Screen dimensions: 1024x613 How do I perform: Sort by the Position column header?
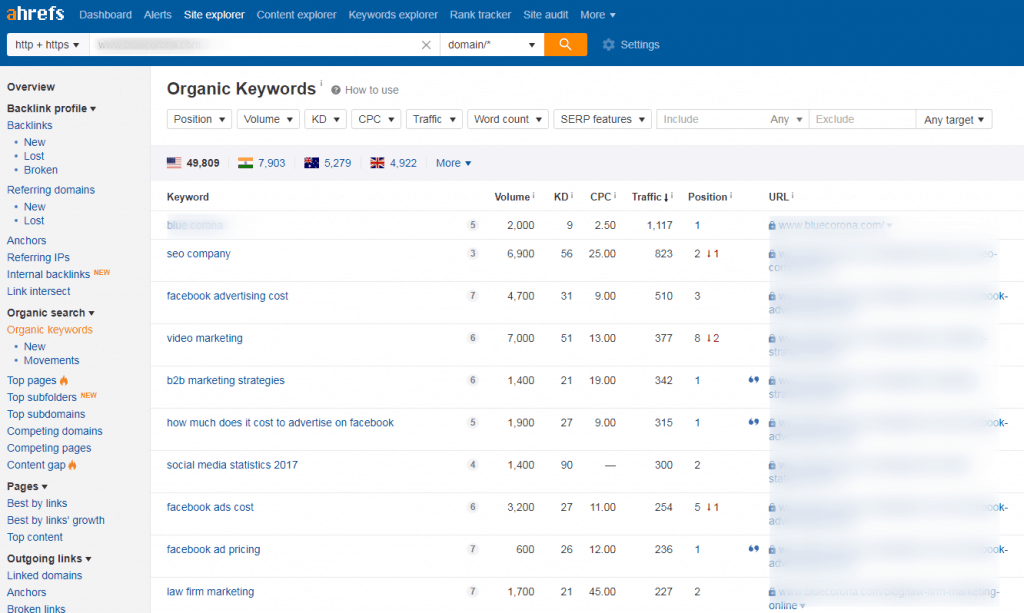(707, 196)
